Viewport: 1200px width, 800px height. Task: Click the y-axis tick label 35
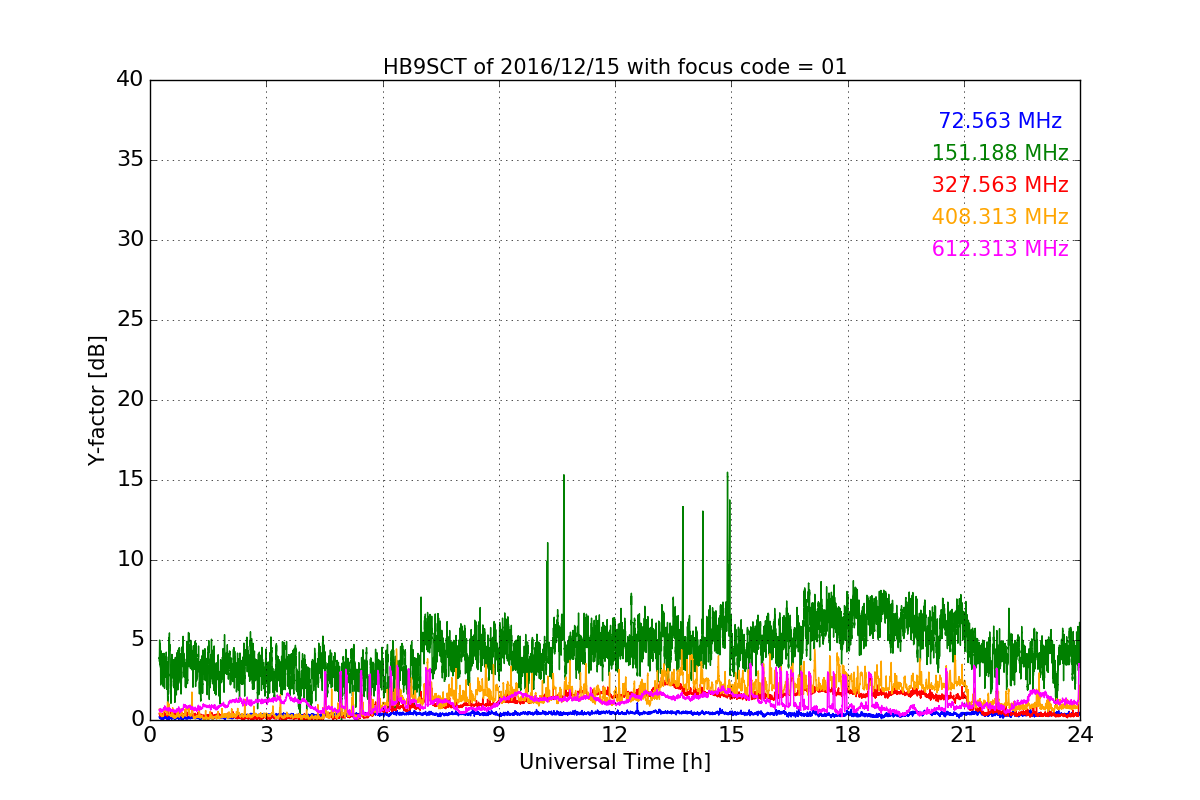(130, 160)
